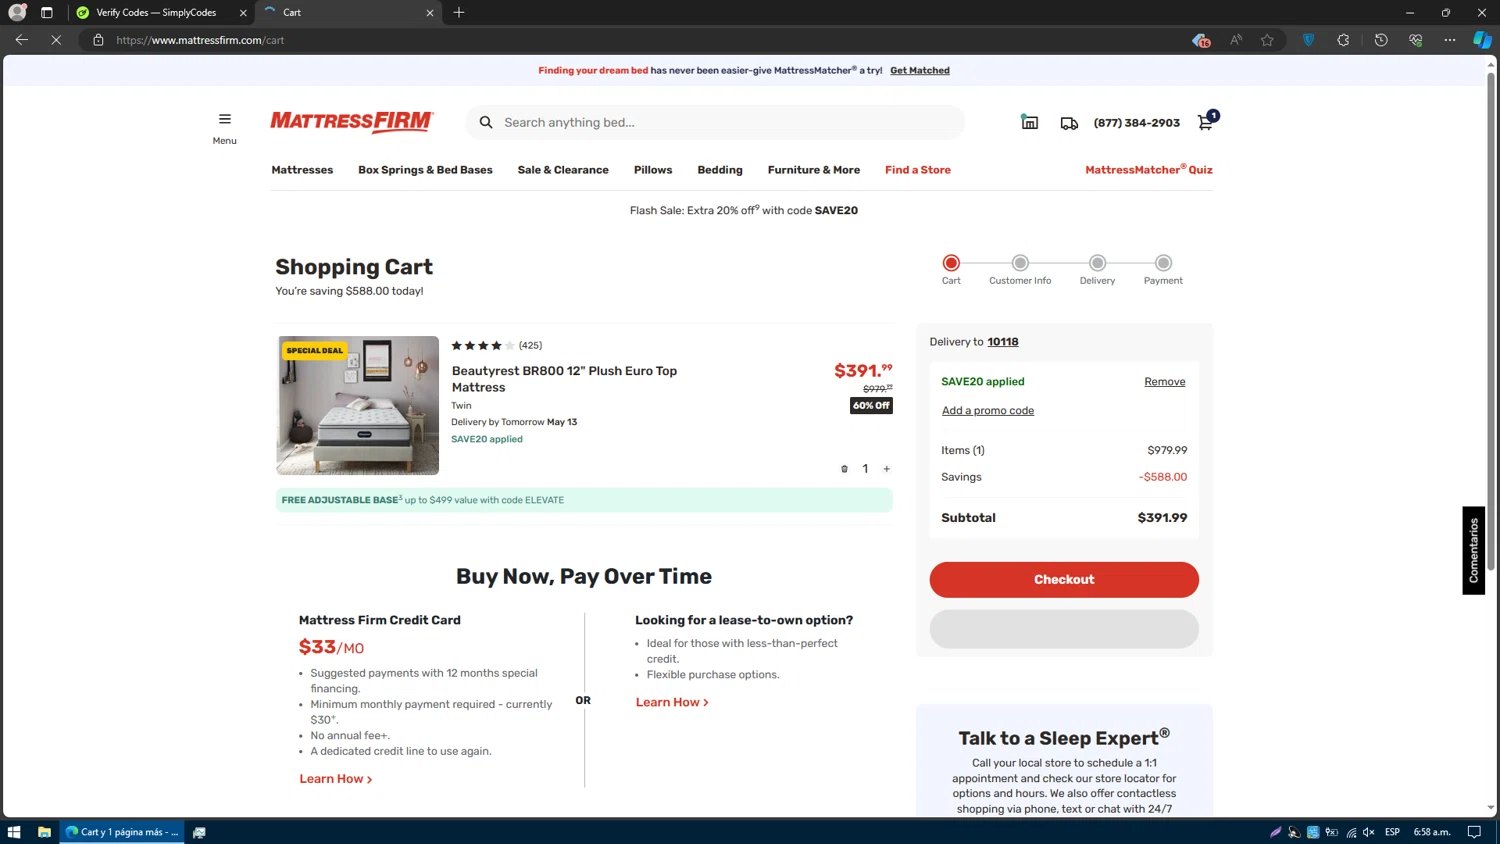The height and width of the screenshot is (844, 1500).
Task: Click the Find a Store link
Action: coord(918,170)
